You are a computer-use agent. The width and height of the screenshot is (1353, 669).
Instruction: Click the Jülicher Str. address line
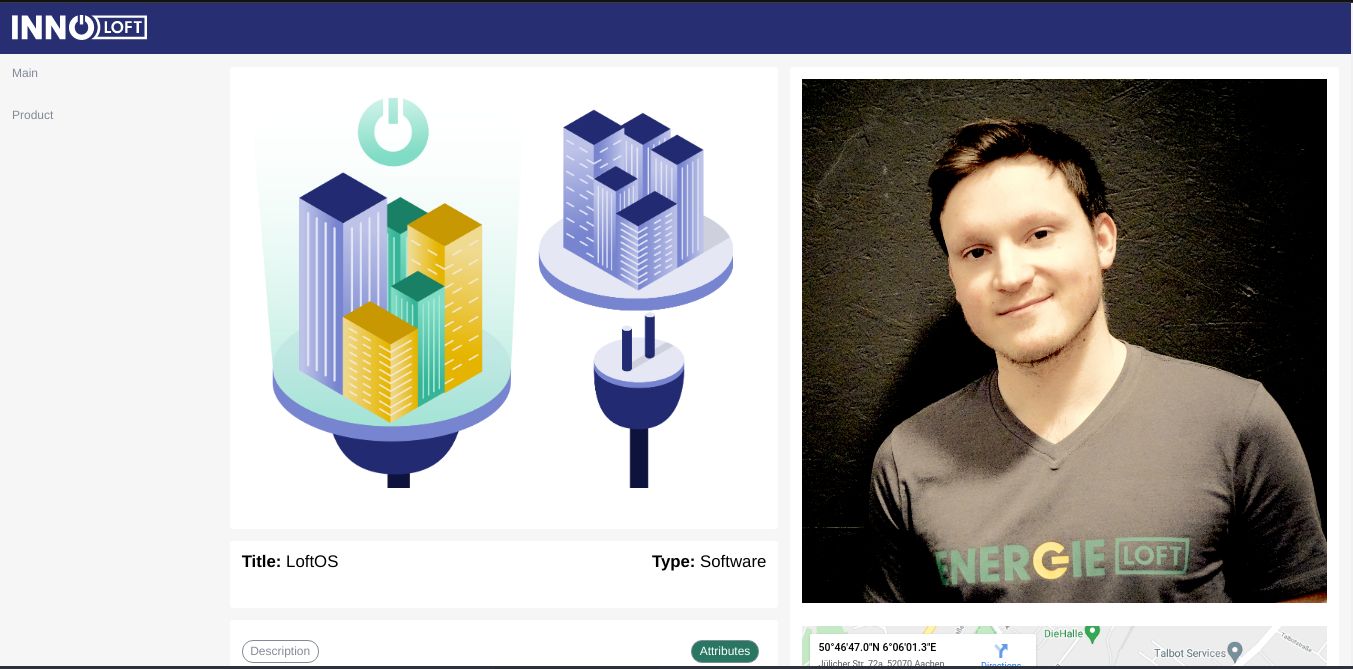tap(881, 663)
